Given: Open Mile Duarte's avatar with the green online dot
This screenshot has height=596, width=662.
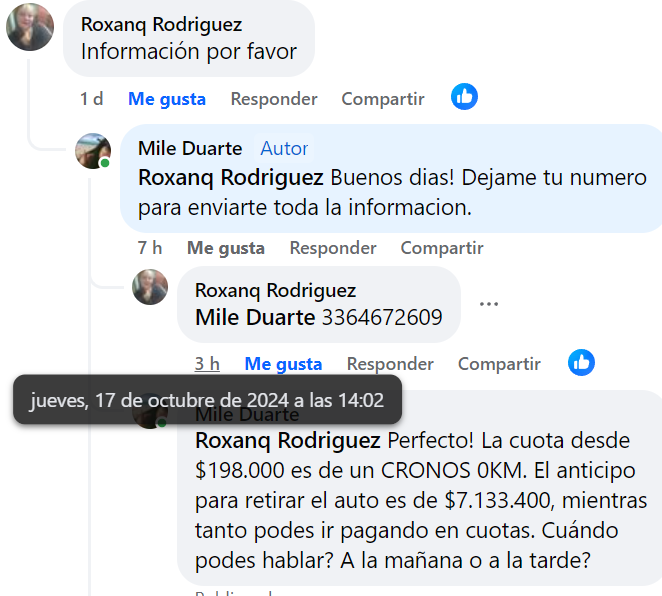Looking at the screenshot, I should point(93,151).
